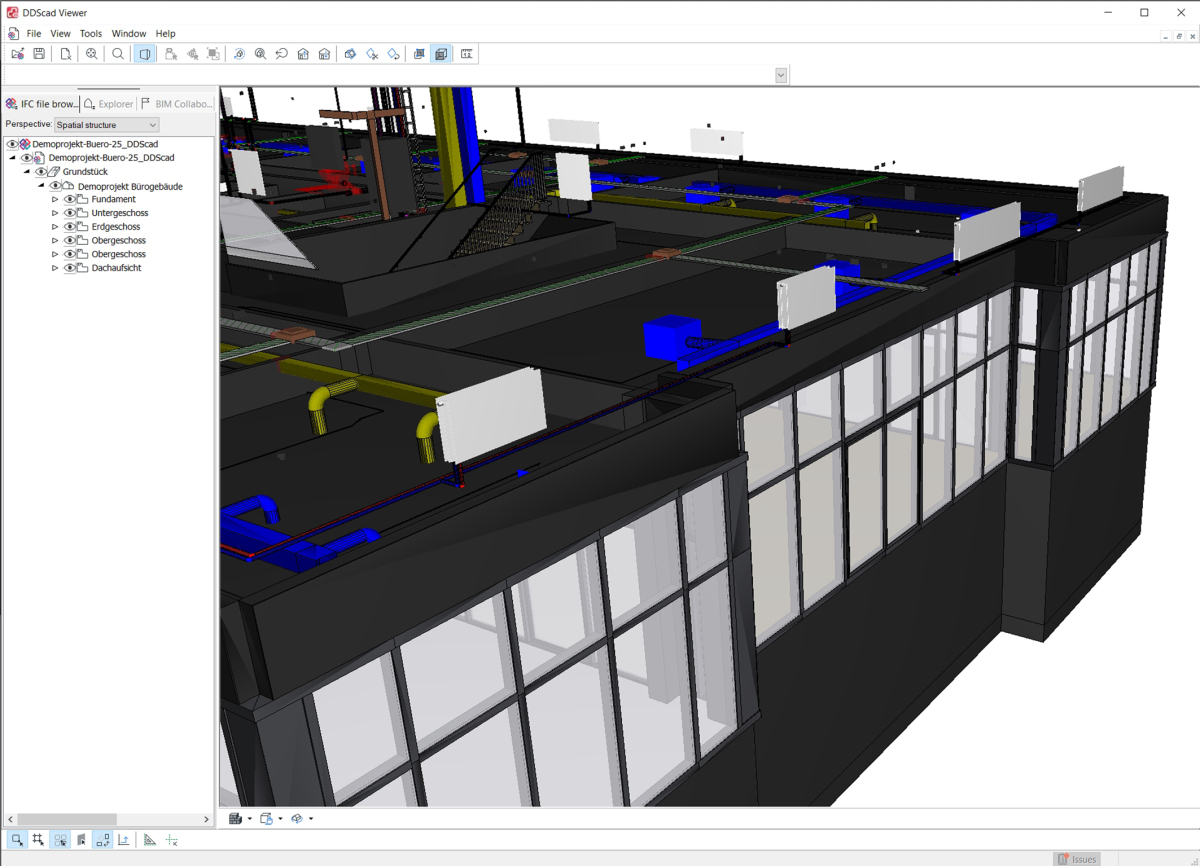Toggle visibility of the Erdgeschoss storey

click(x=70, y=227)
